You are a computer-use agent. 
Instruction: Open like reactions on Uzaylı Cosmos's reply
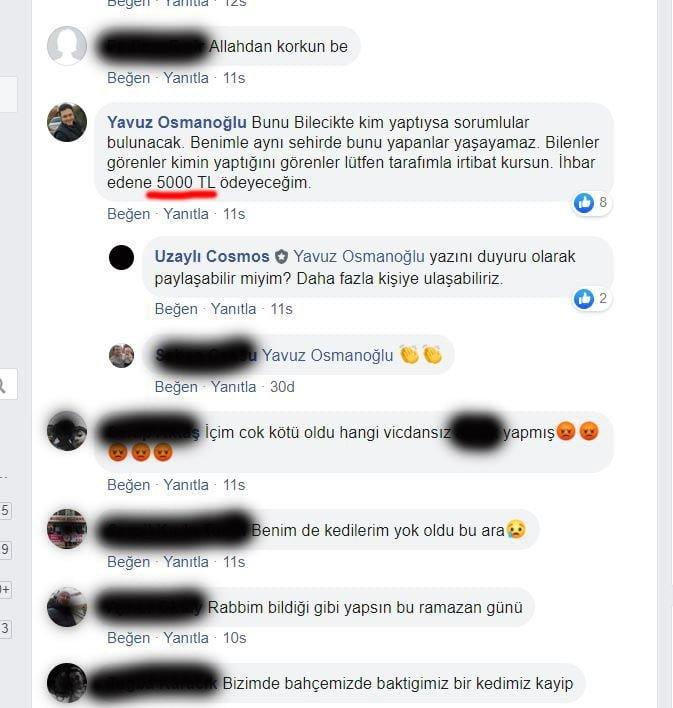click(591, 298)
